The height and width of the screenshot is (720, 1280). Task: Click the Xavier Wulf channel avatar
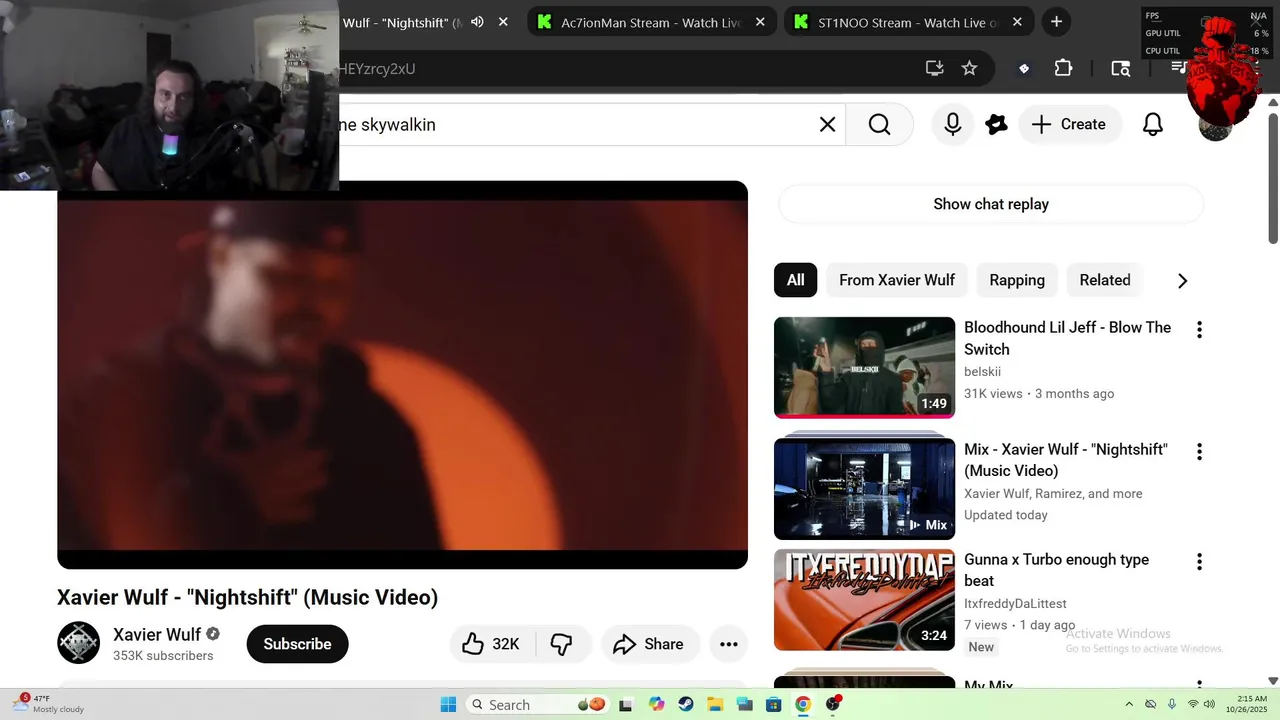(78, 643)
